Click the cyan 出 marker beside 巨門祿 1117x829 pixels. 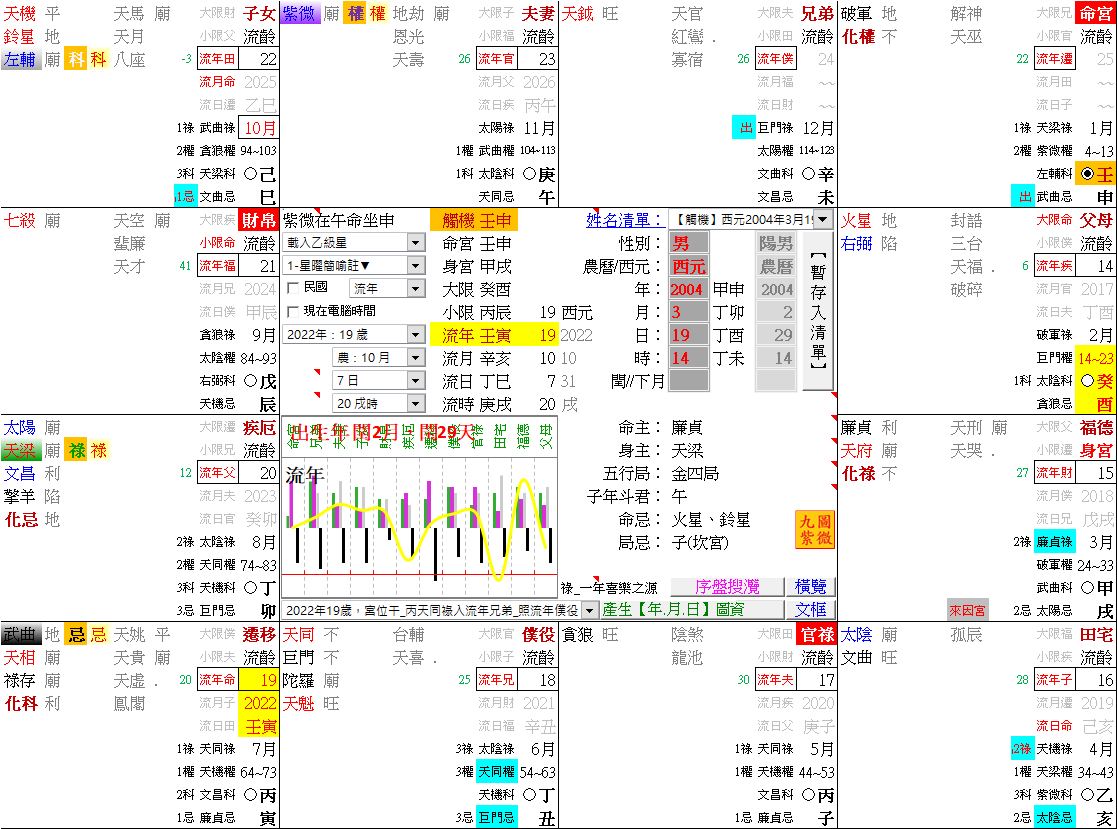click(x=744, y=128)
